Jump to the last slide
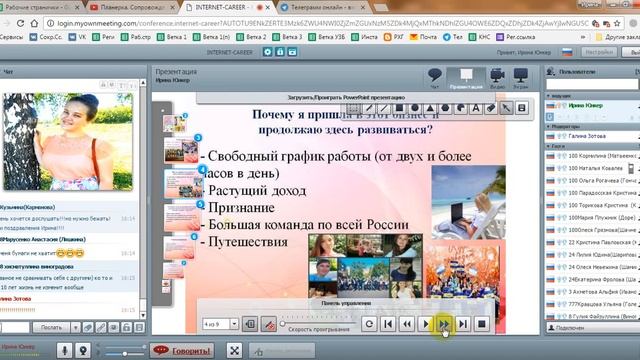Viewport: 640px width, 360px height. tap(463, 324)
